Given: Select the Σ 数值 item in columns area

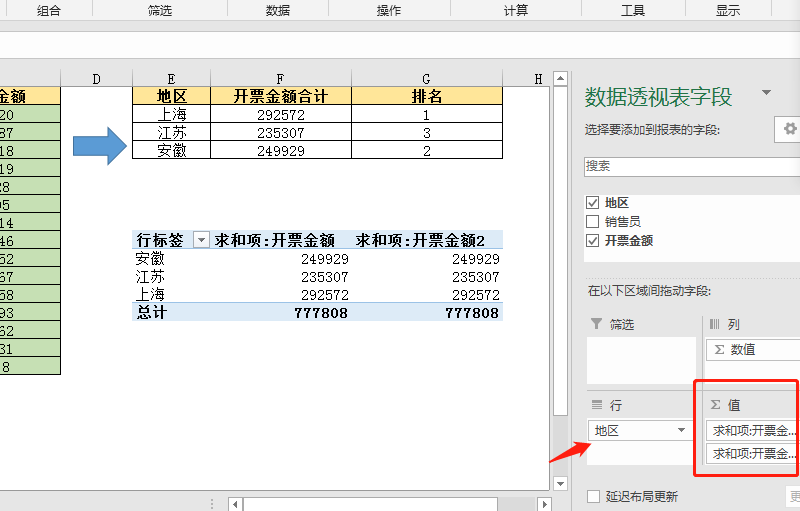Looking at the screenshot, I should (x=753, y=350).
